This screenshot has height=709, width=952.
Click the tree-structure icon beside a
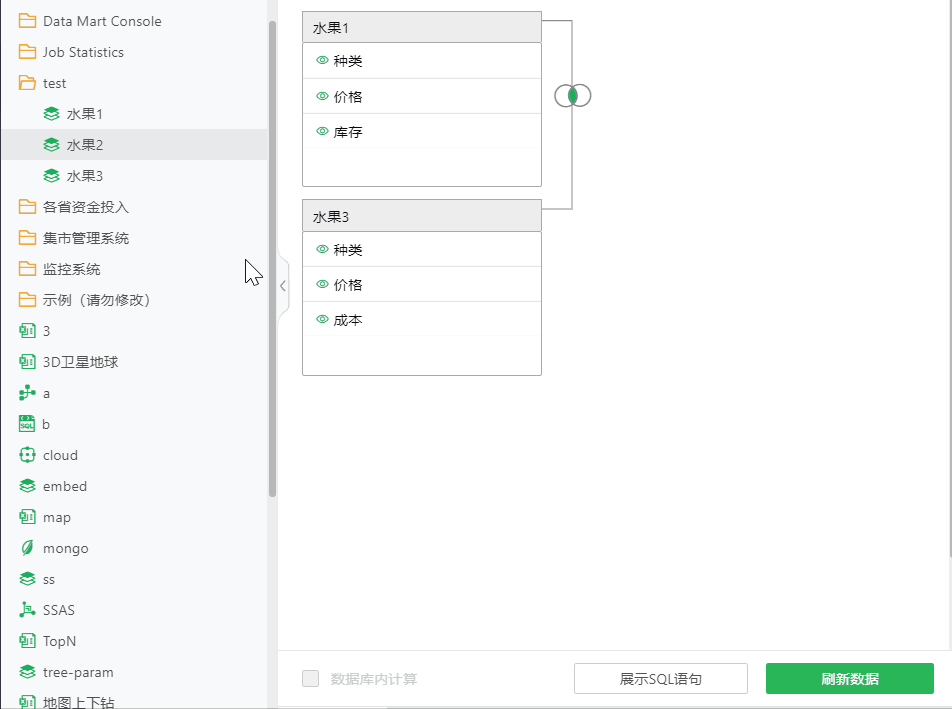pyautogui.click(x=27, y=393)
